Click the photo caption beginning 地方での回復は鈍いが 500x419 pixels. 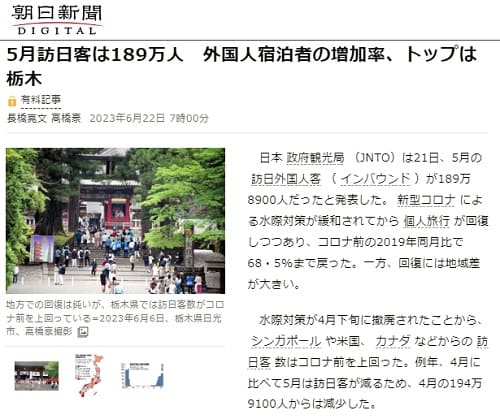(115, 318)
